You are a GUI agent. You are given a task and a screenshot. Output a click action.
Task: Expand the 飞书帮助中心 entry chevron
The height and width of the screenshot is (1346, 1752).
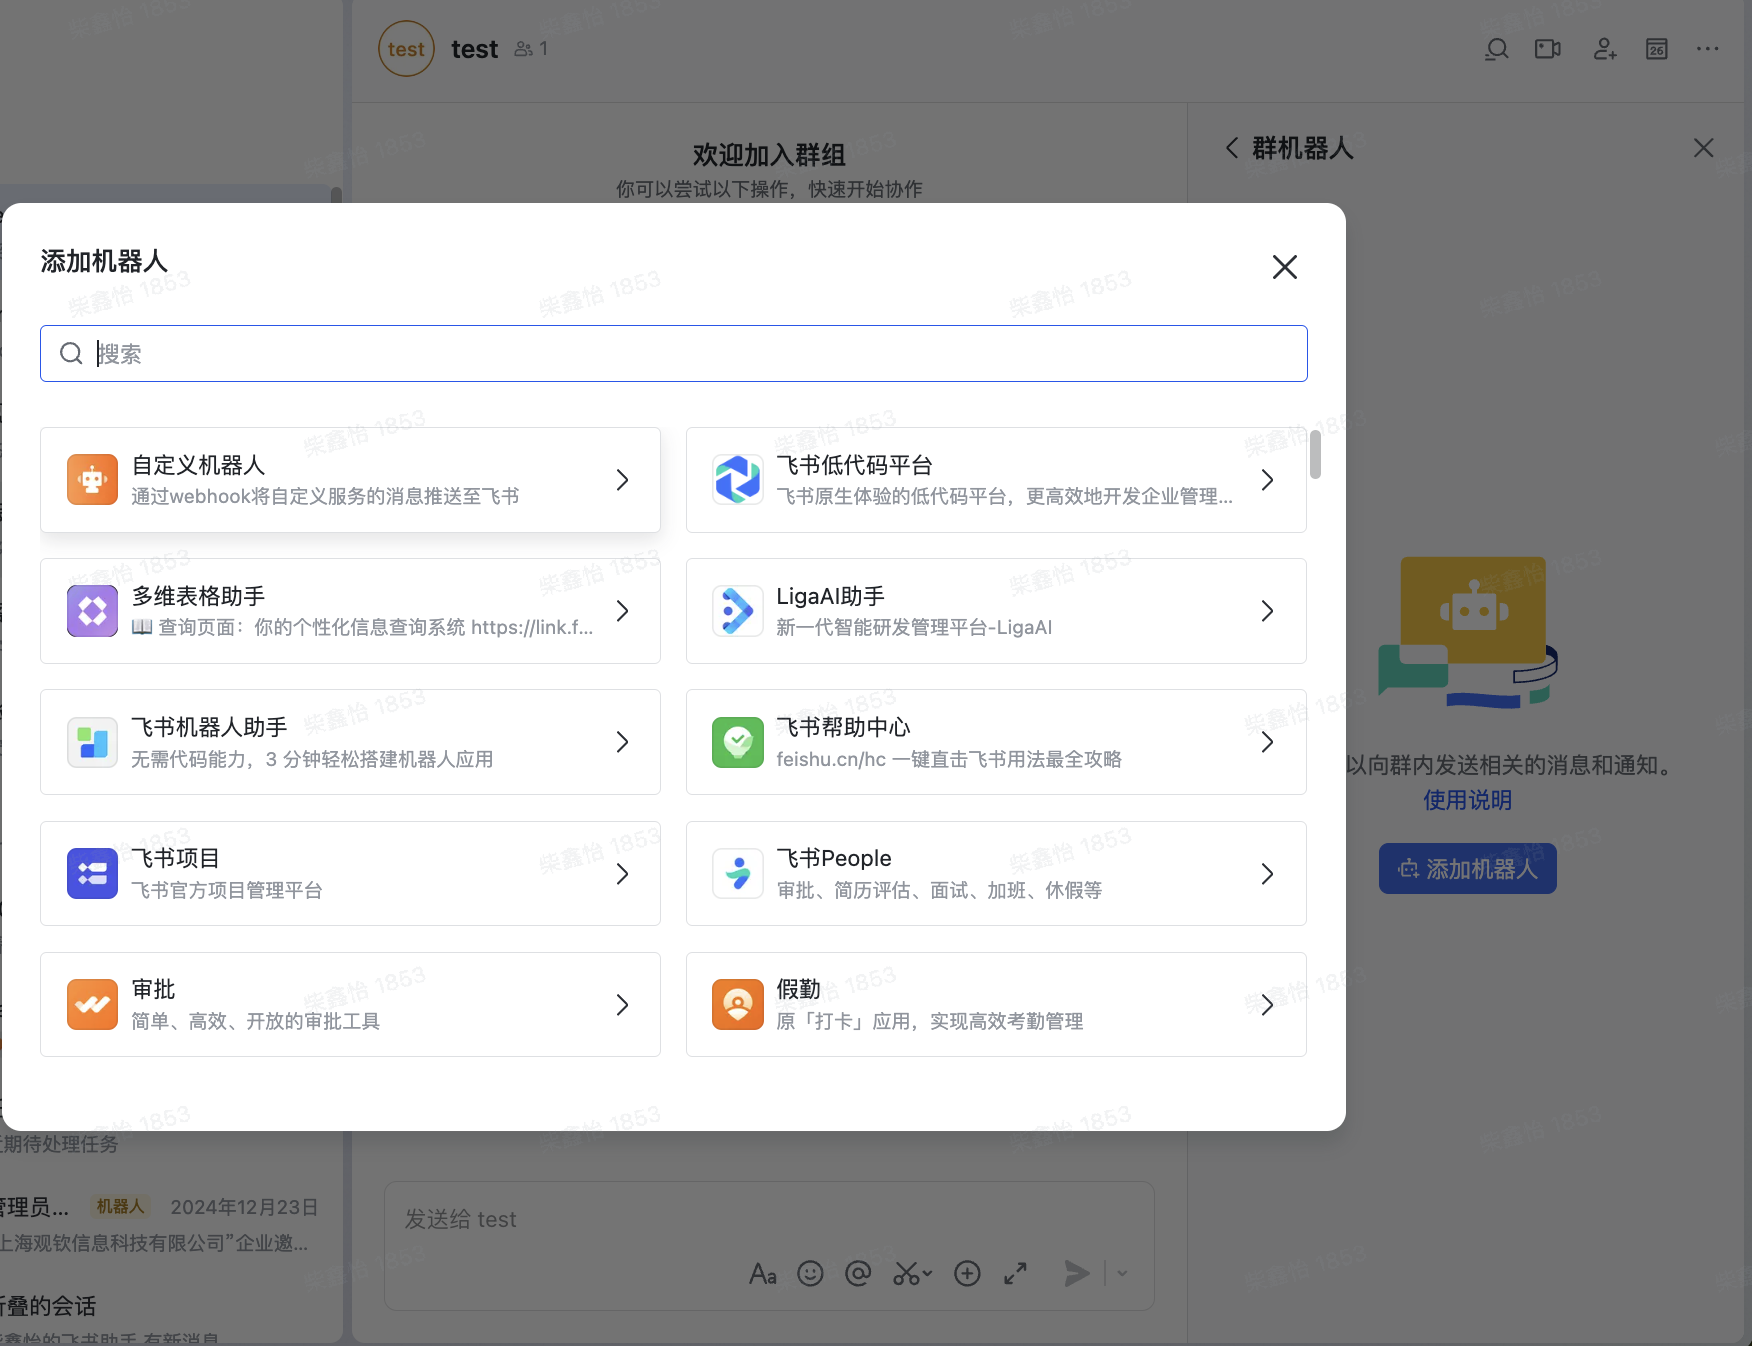[1267, 742]
